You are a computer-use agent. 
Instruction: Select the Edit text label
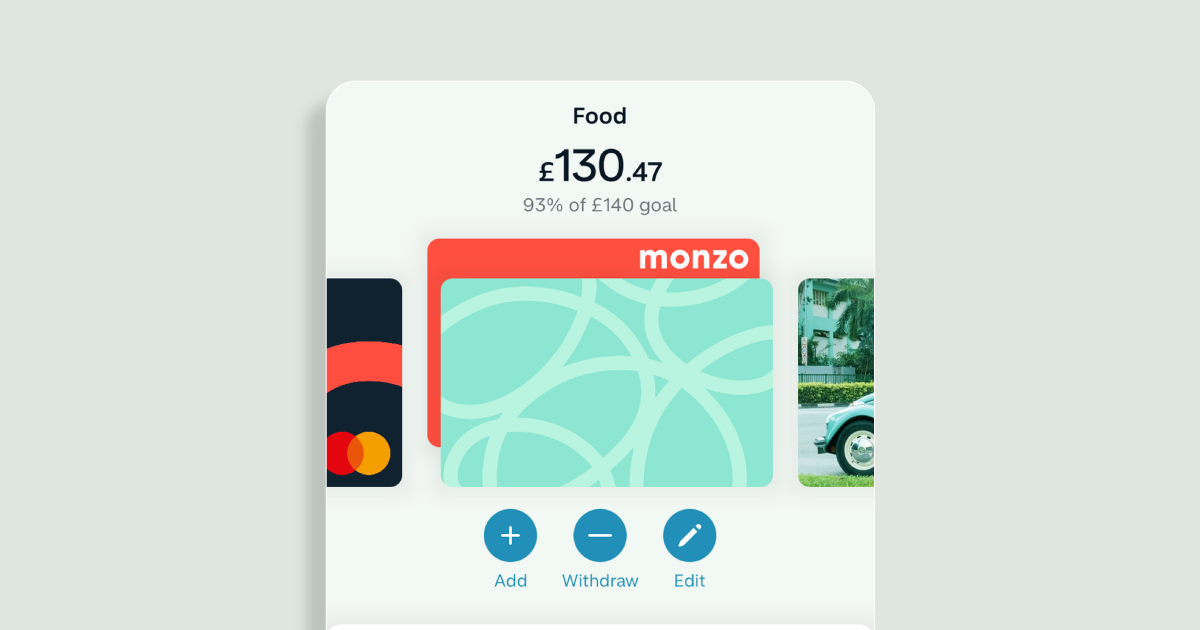pos(690,581)
